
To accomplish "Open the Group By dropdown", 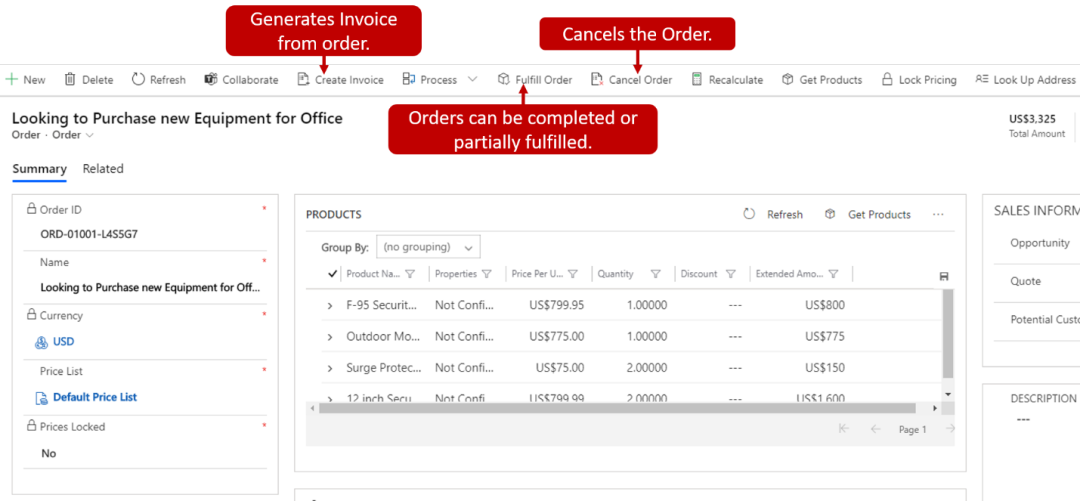I will point(429,247).
